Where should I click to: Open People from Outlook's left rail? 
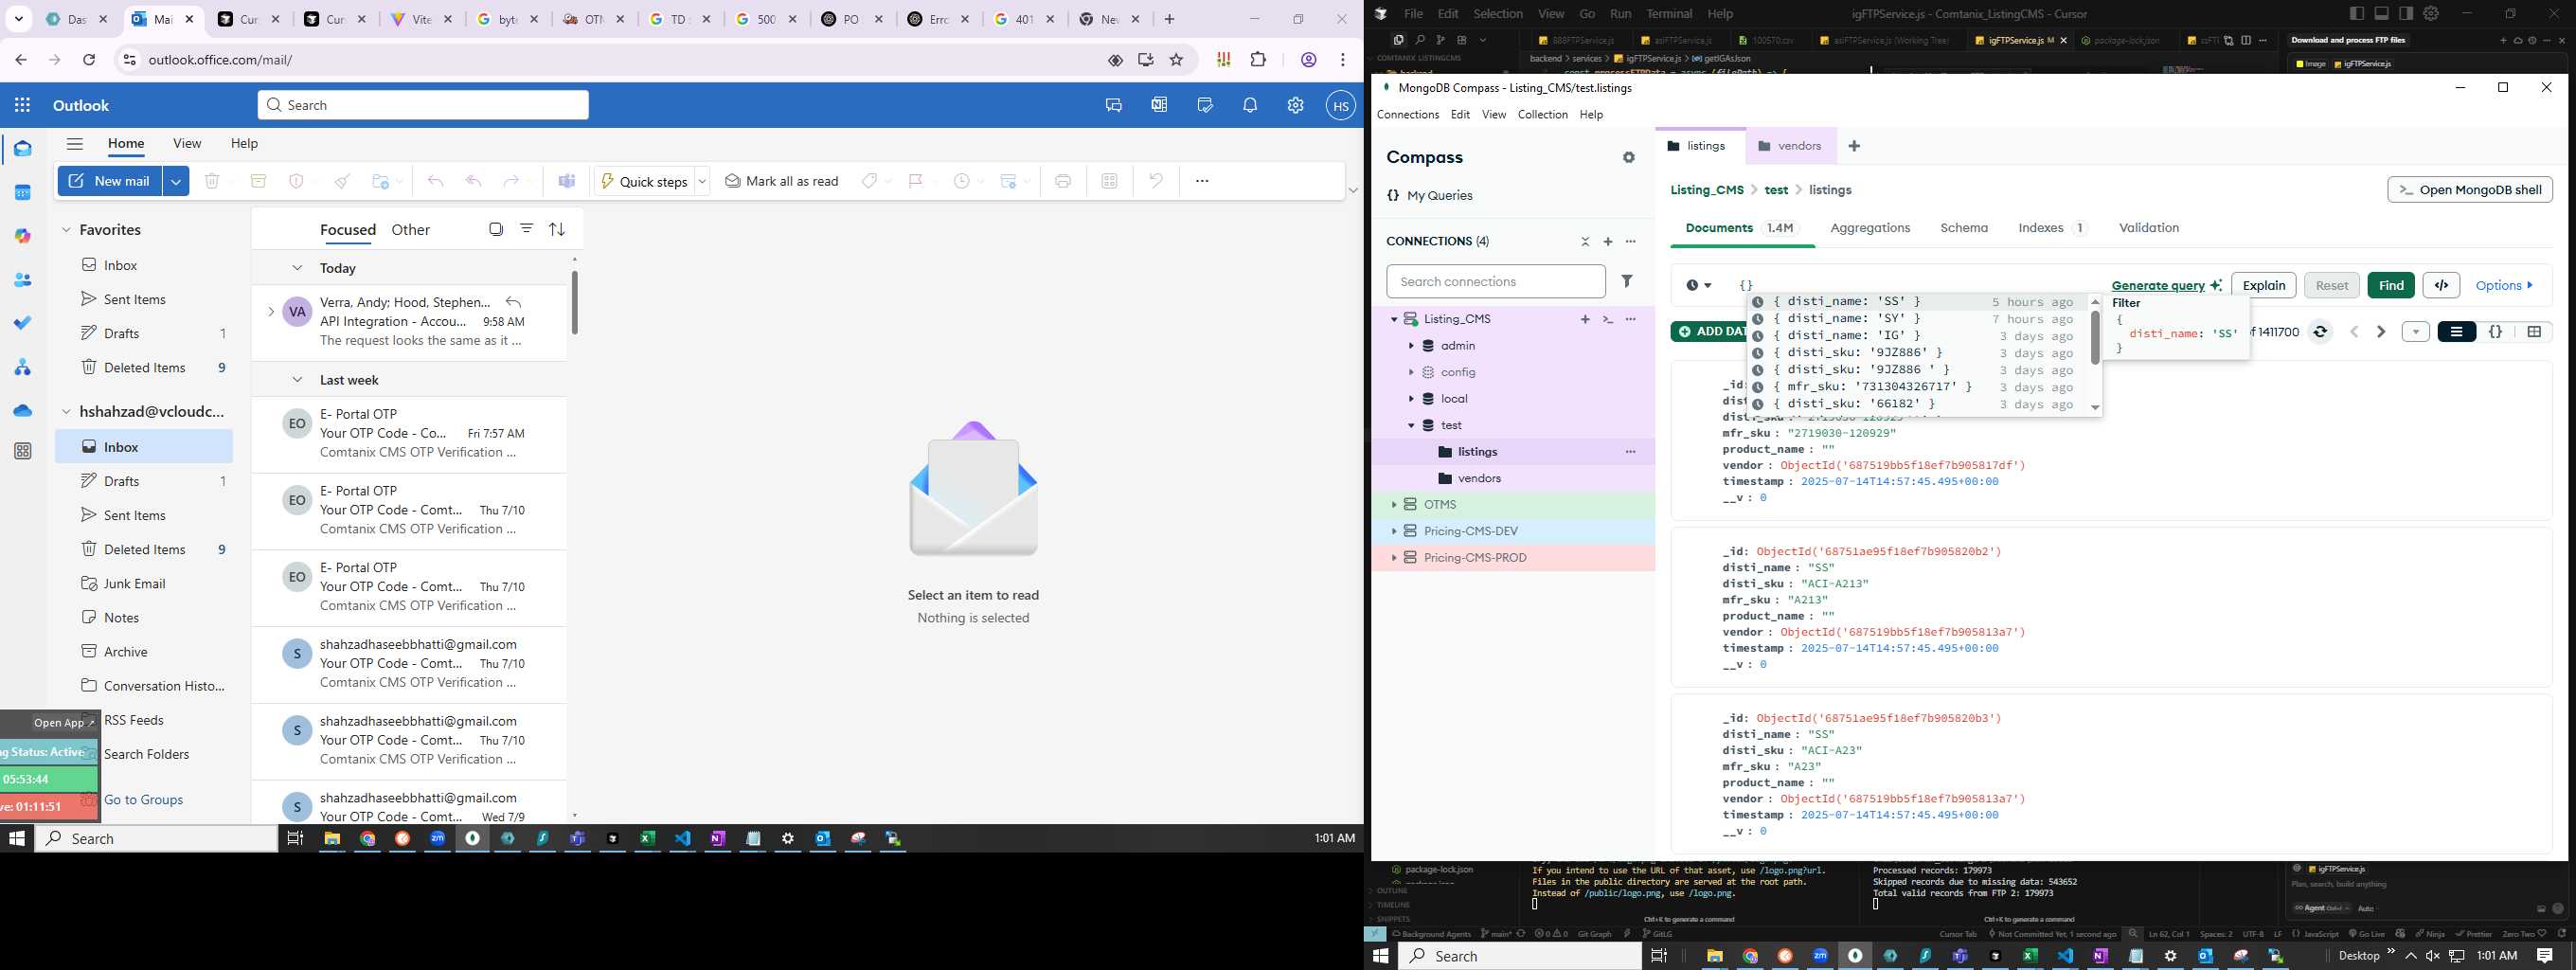click(x=23, y=280)
